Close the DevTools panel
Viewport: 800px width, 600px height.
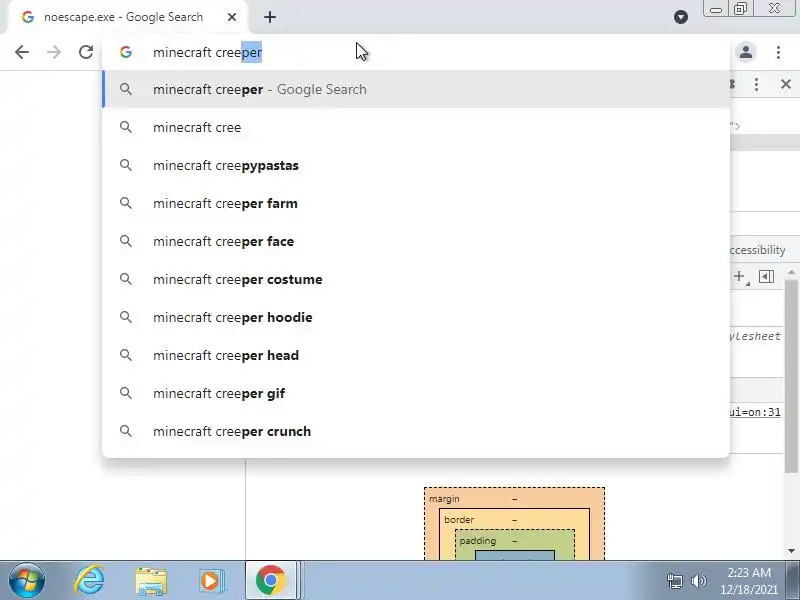[x=786, y=84]
